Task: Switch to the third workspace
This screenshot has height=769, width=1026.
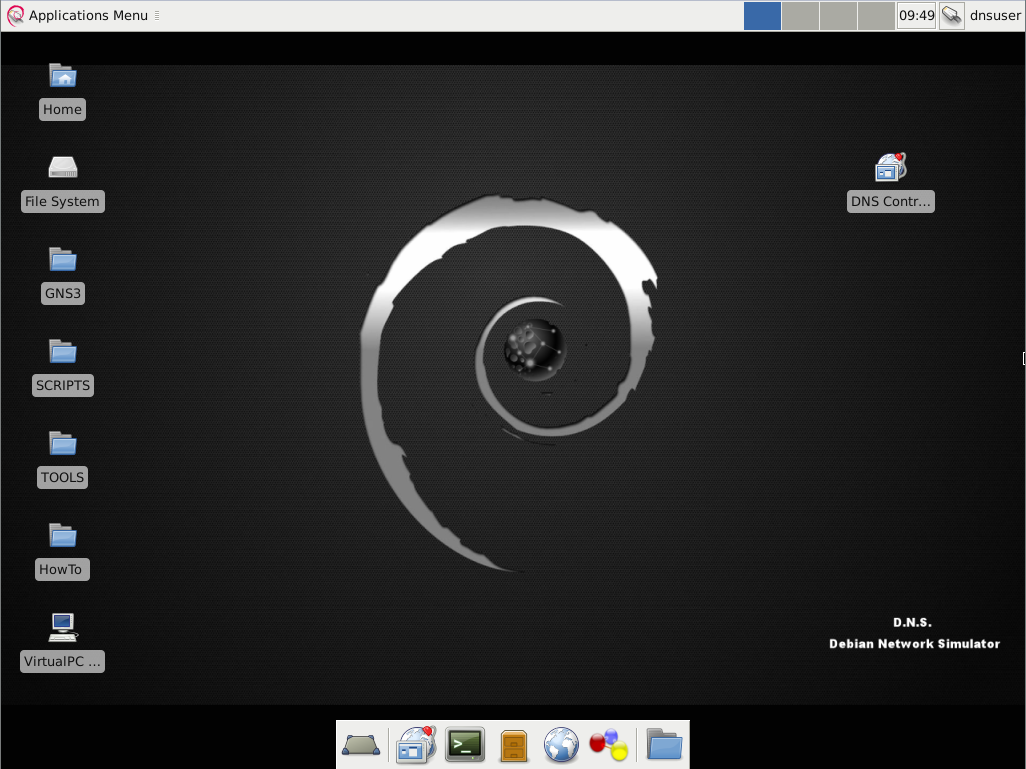Action: click(838, 16)
